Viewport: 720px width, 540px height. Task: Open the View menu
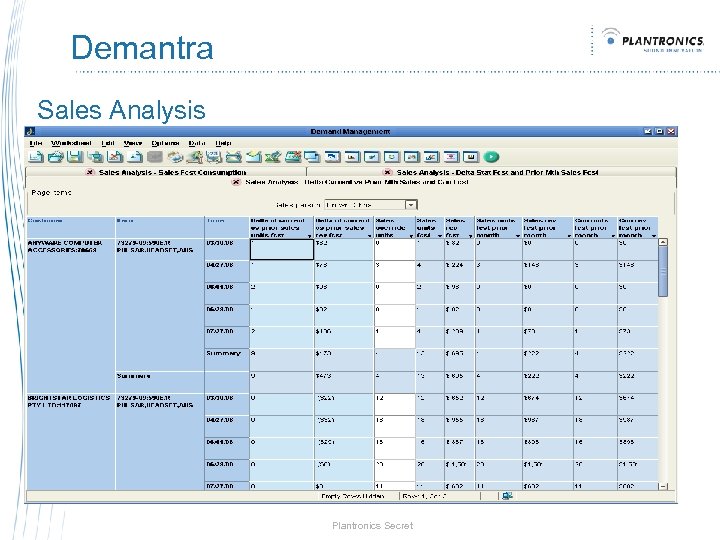(x=133, y=143)
